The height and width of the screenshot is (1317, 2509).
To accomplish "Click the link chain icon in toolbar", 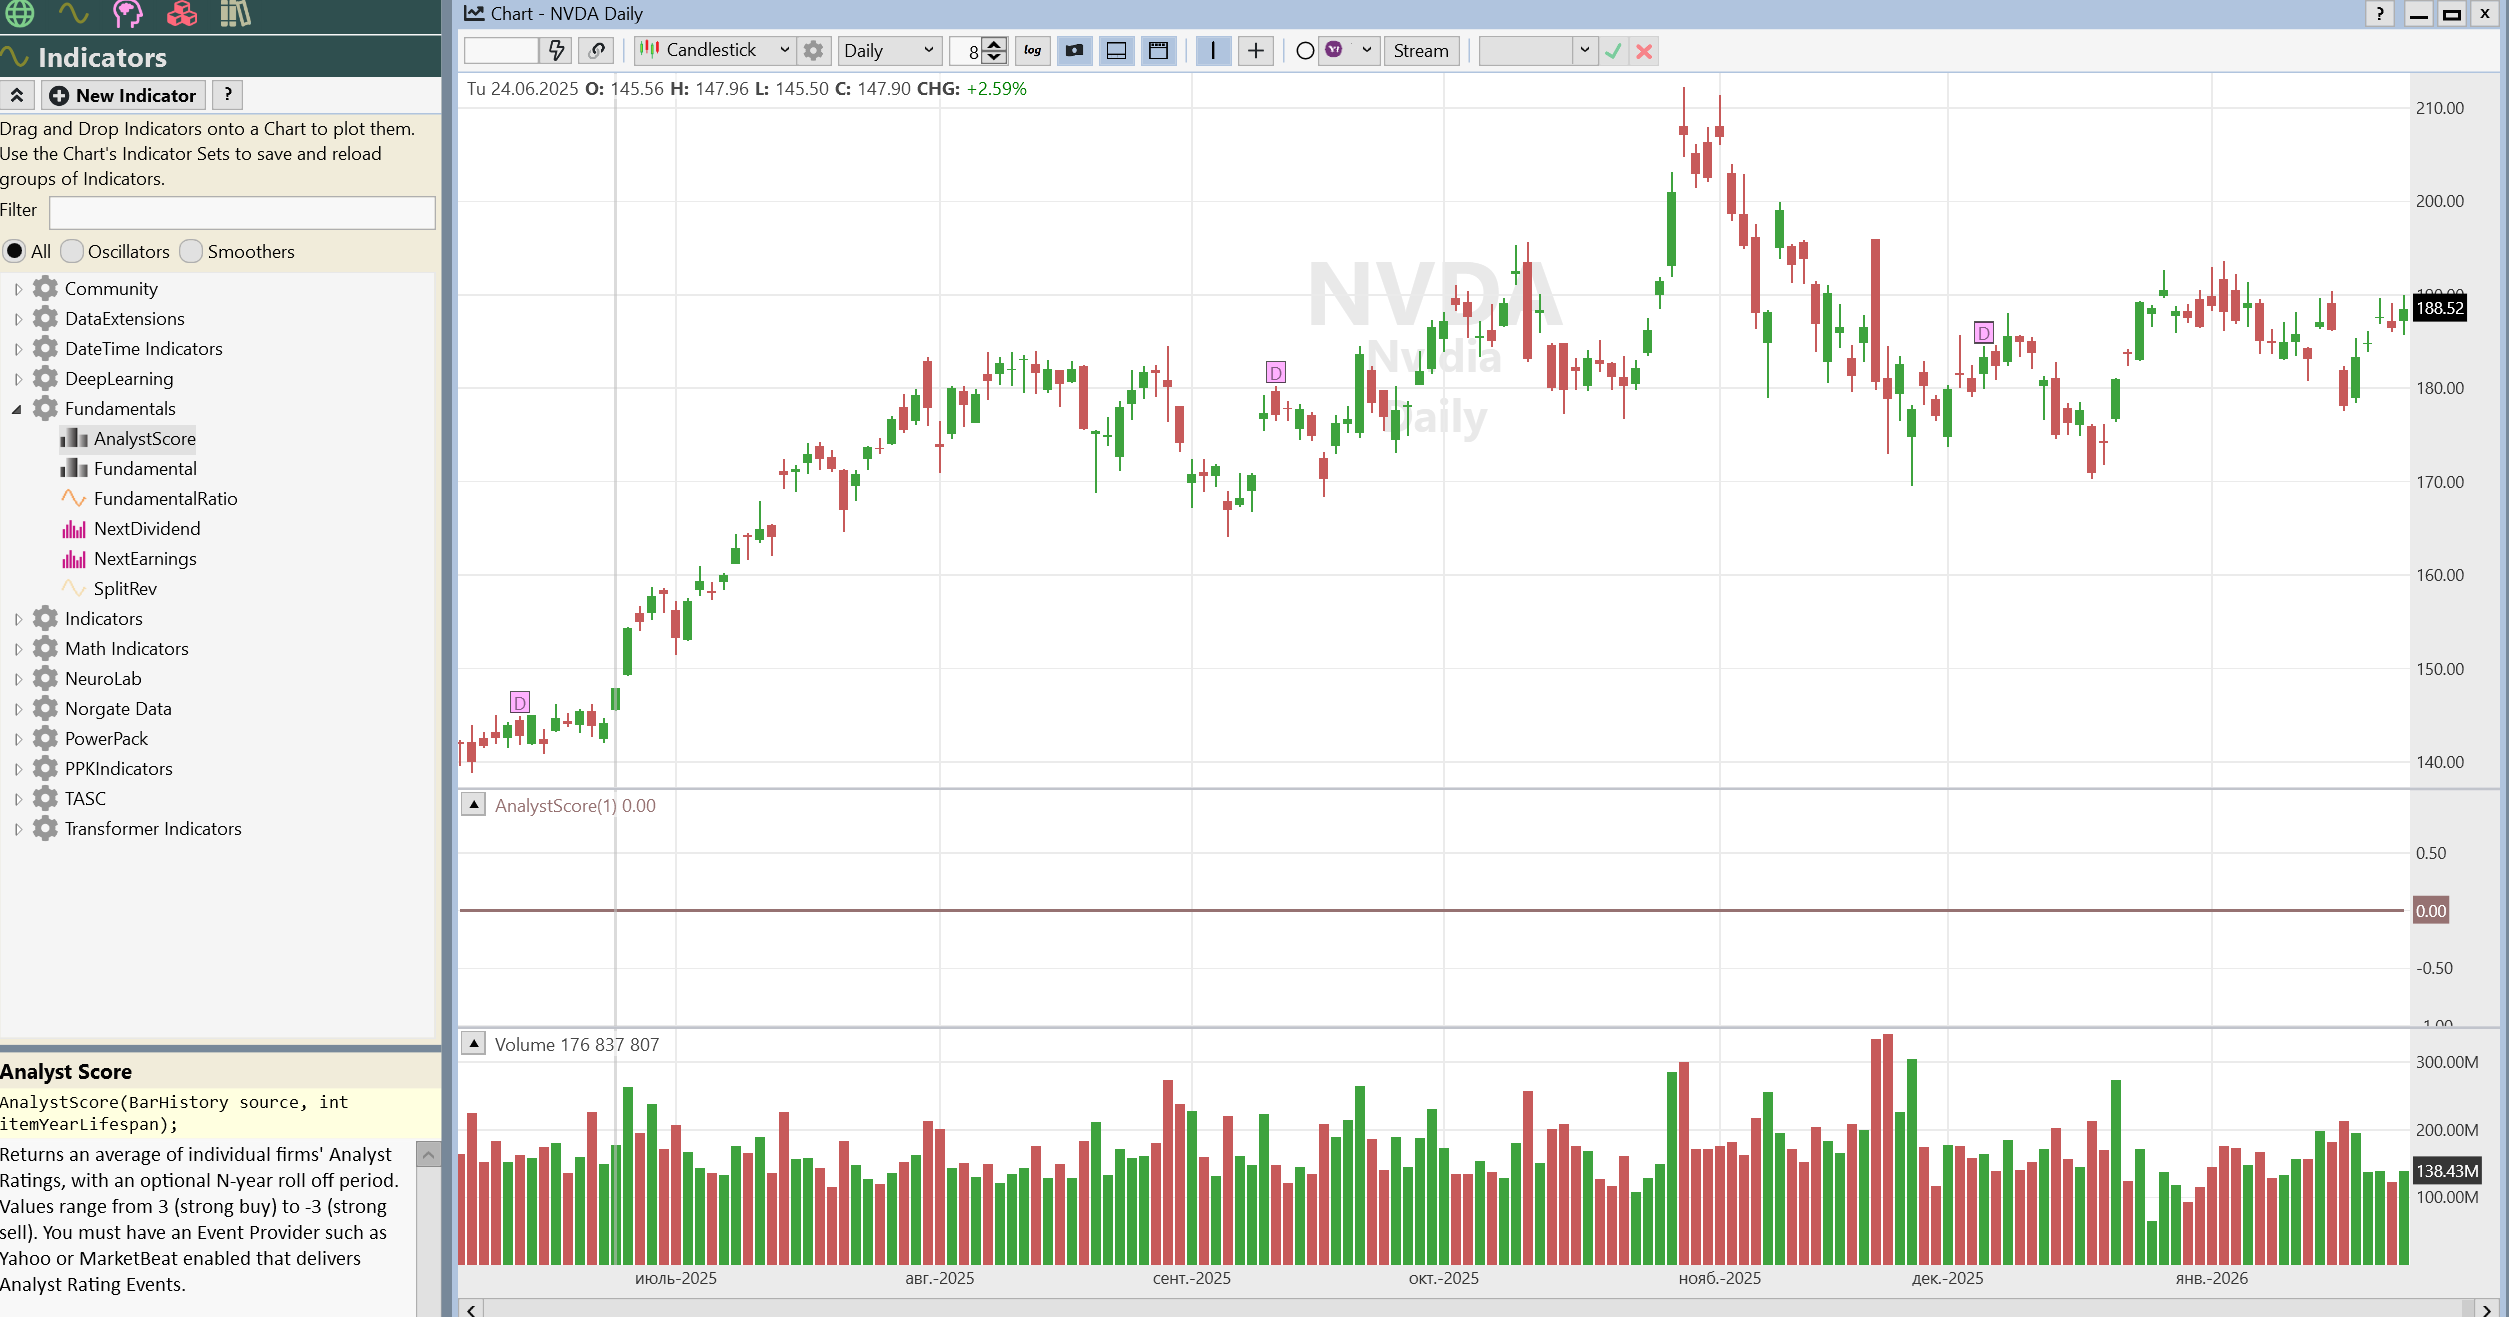I will coord(597,51).
